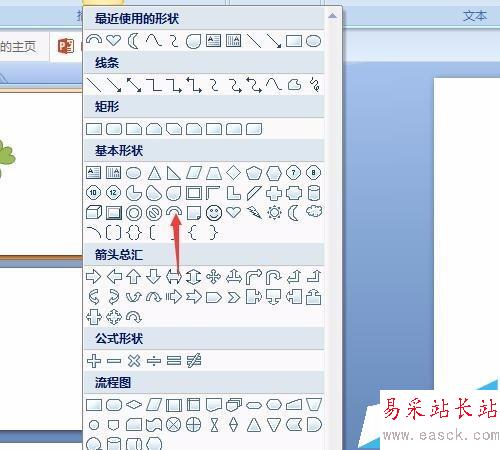Image resolution: width=500 pixels, height=450 pixels.
Task: Choose the plus sign equation shape
Action: (94, 361)
